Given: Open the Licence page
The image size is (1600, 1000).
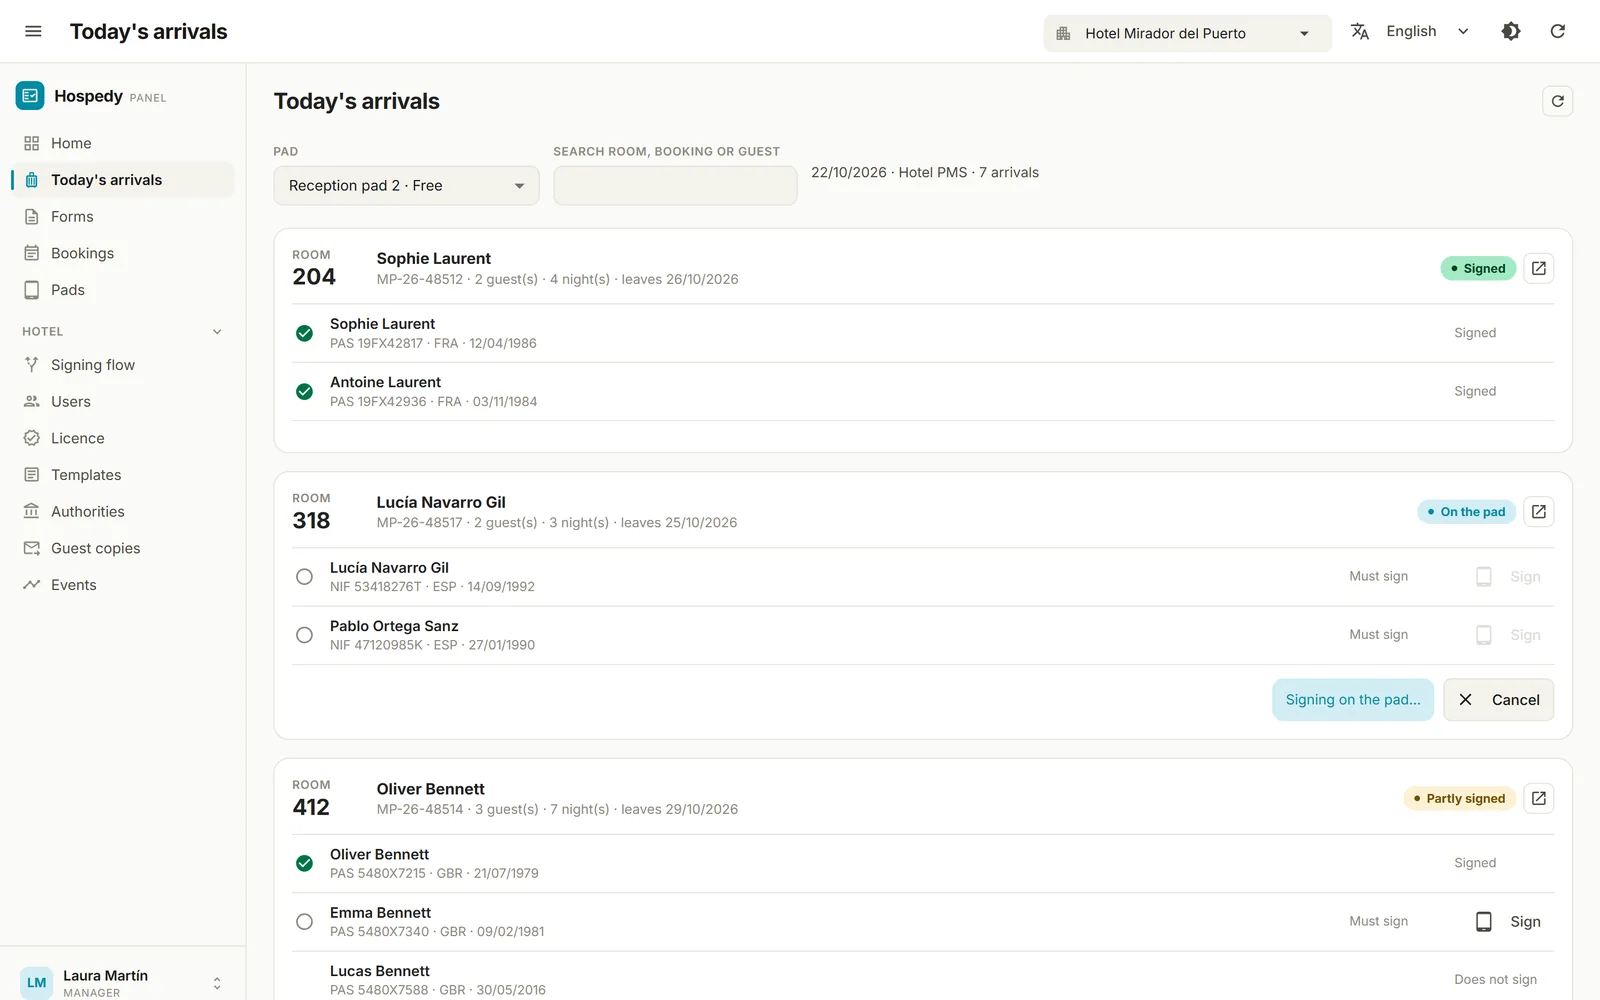Looking at the screenshot, I should pos(123,438).
